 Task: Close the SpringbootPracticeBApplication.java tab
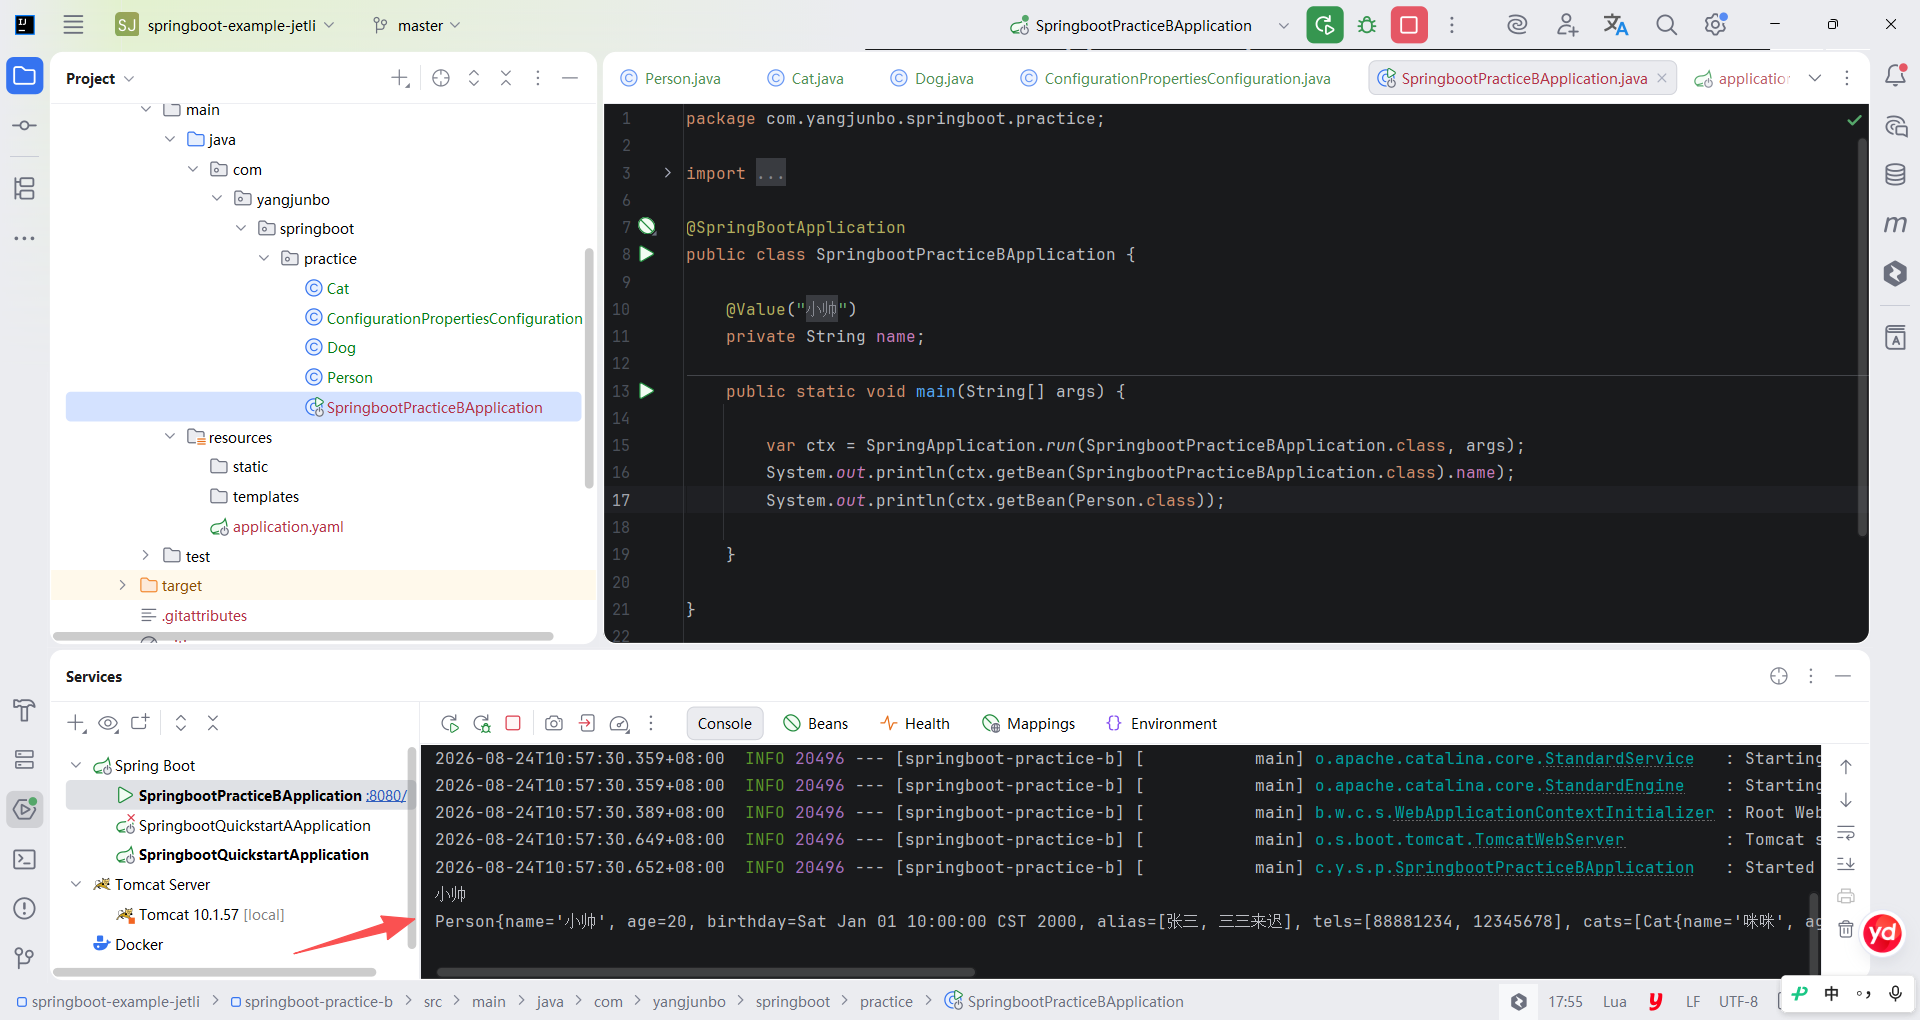tap(1662, 78)
